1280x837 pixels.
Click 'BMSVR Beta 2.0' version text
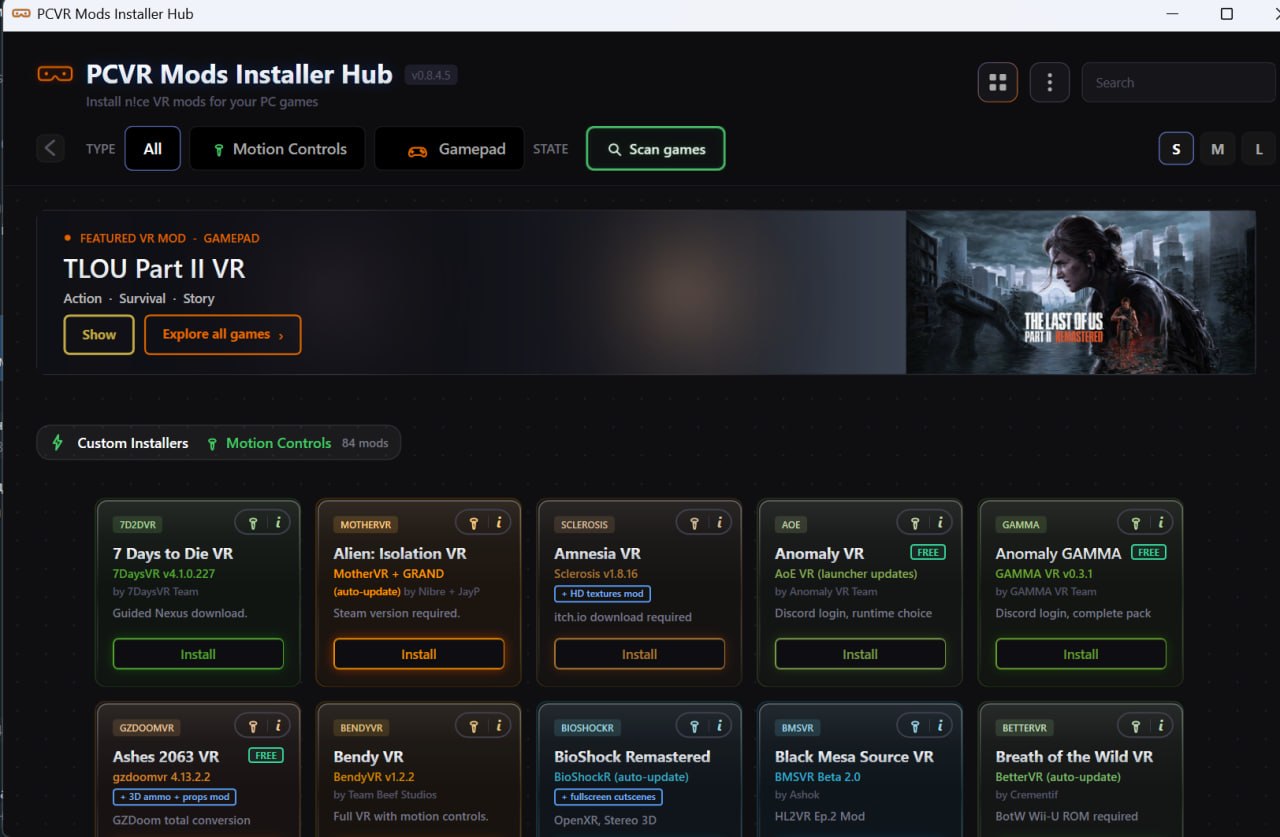(x=818, y=777)
